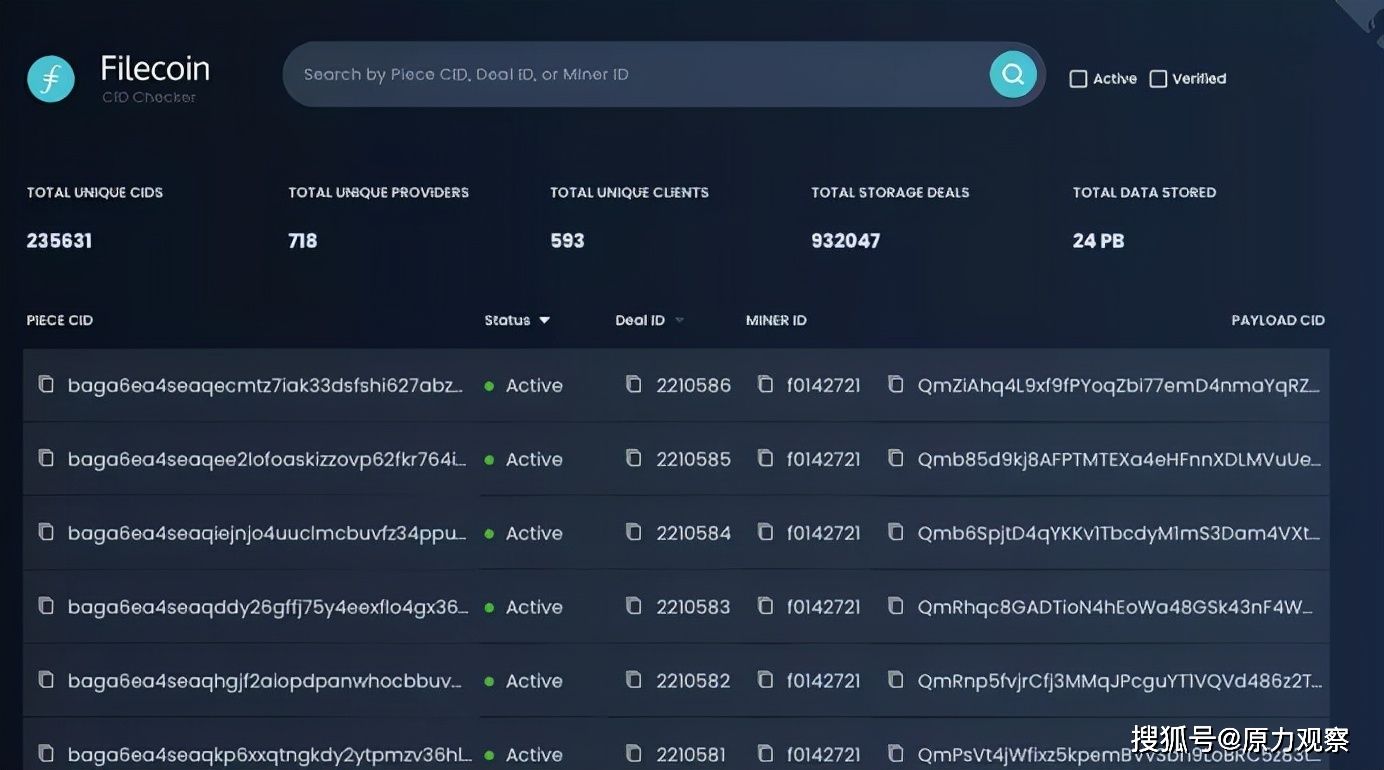Copy payload CID QmRhqc8GADTioN4hEoWa with its copy icon
The image size is (1384, 770).
pos(896,606)
